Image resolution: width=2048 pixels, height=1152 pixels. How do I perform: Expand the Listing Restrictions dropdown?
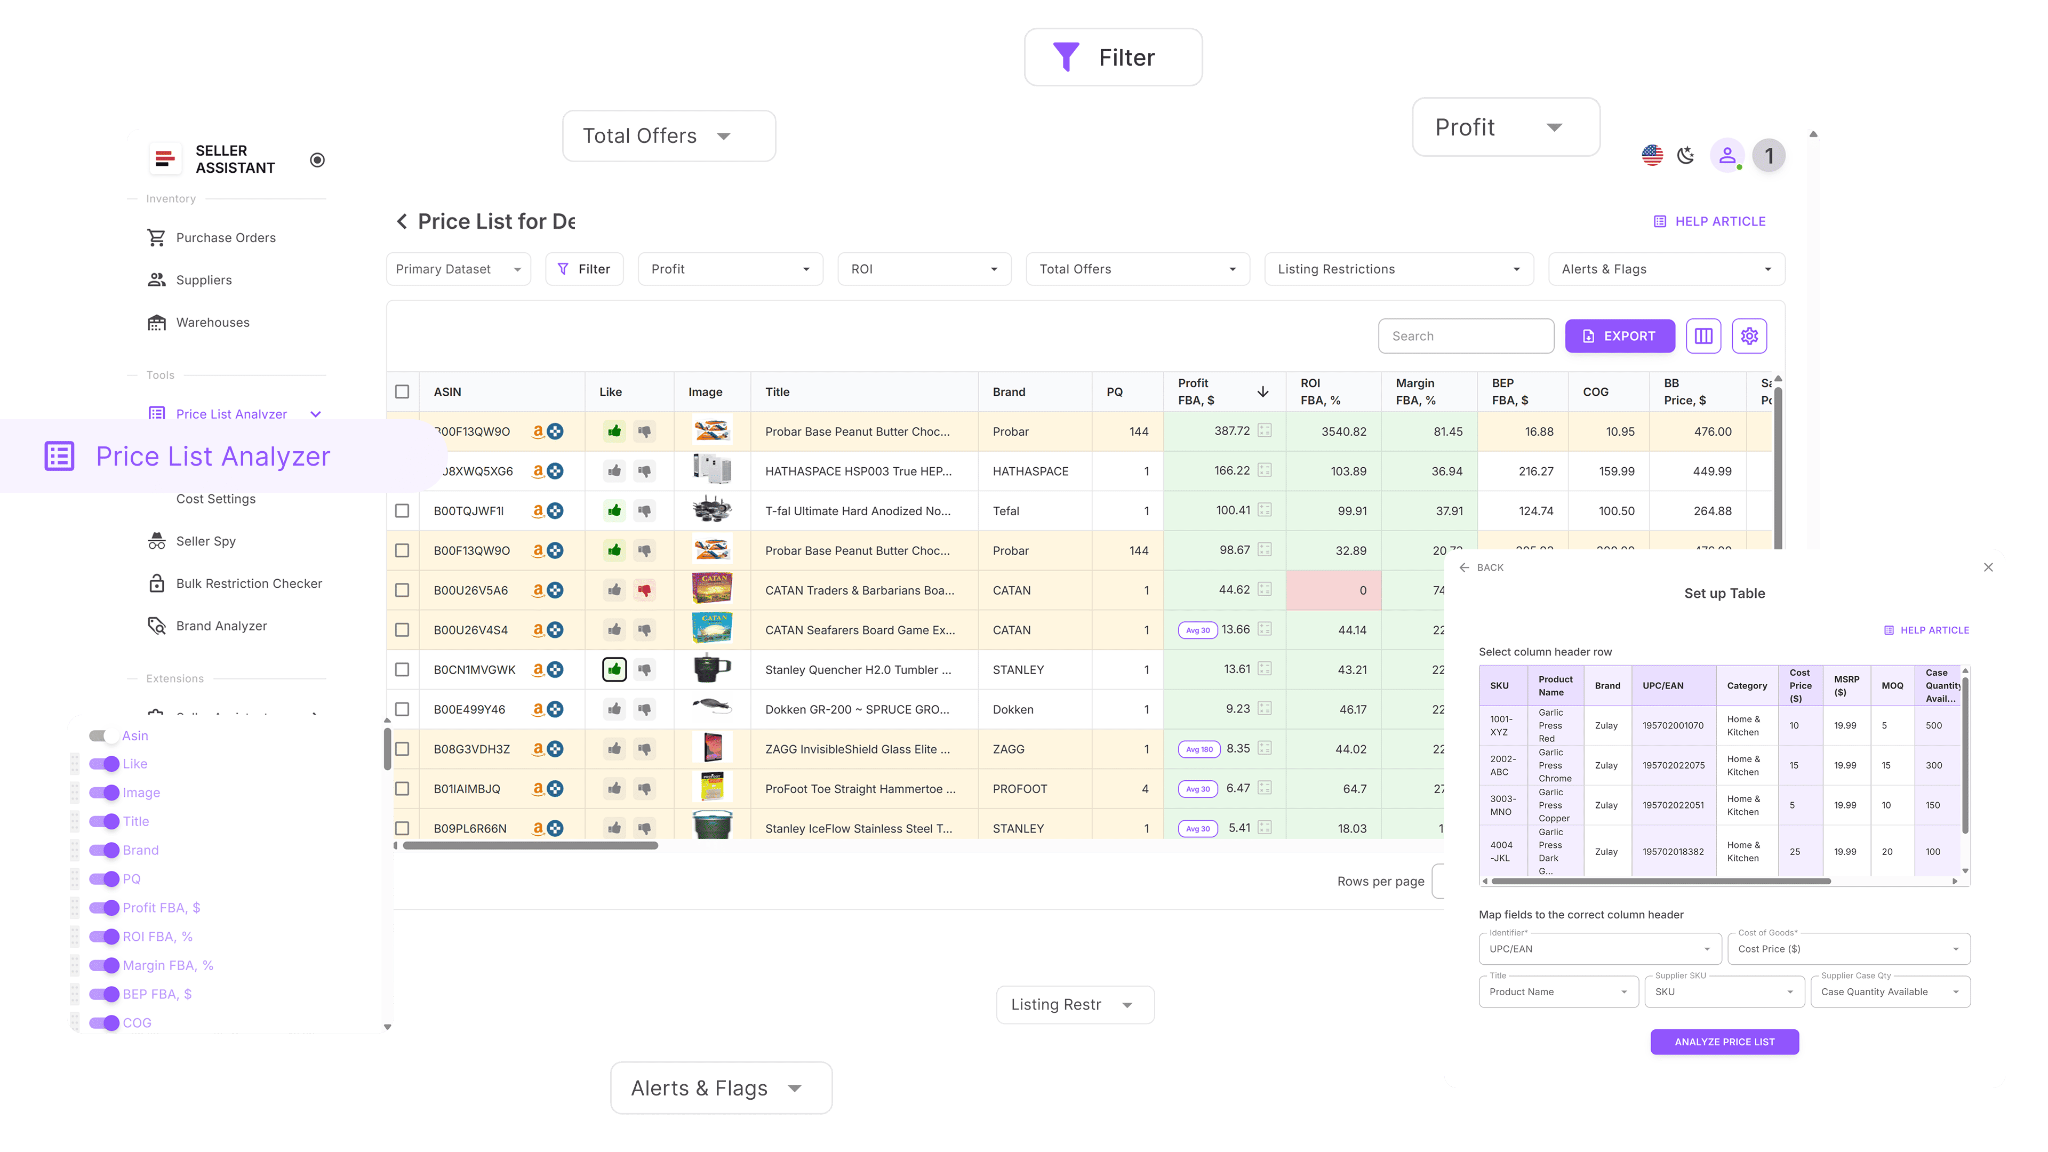click(x=1397, y=268)
